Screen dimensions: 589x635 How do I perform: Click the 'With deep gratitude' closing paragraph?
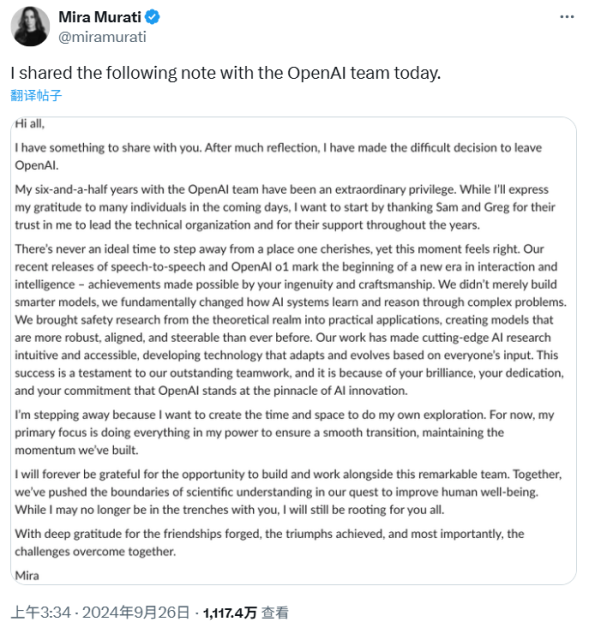(x=269, y=543)
